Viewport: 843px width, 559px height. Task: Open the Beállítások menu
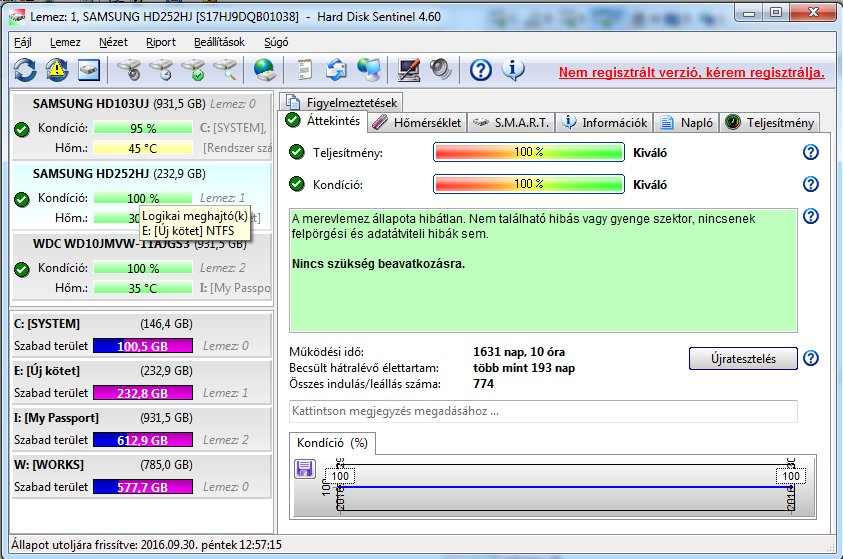[x=219, y=42]
